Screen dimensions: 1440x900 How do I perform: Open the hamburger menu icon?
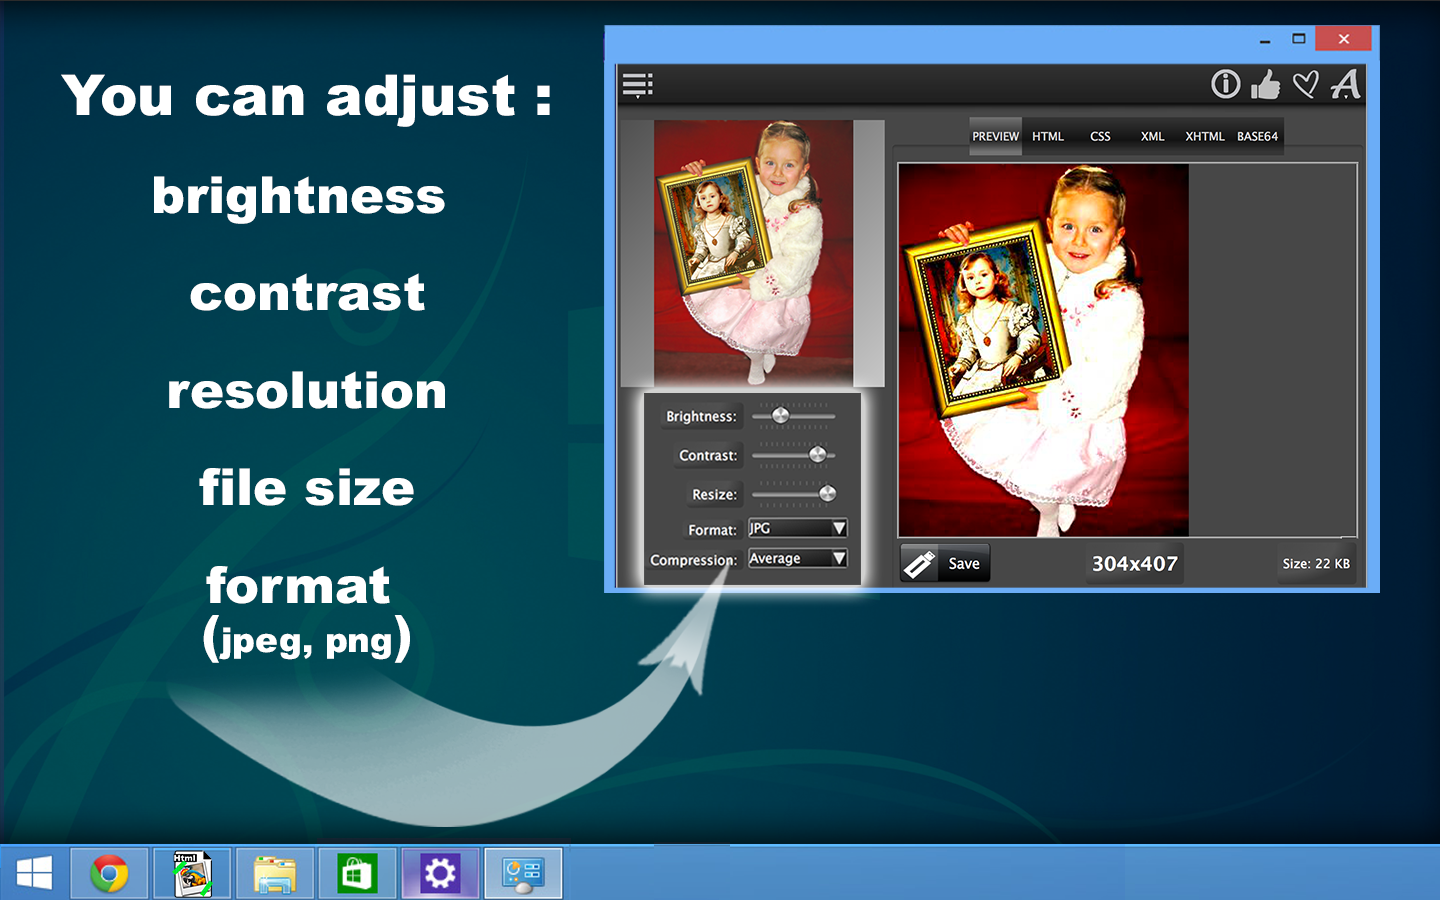637,85
